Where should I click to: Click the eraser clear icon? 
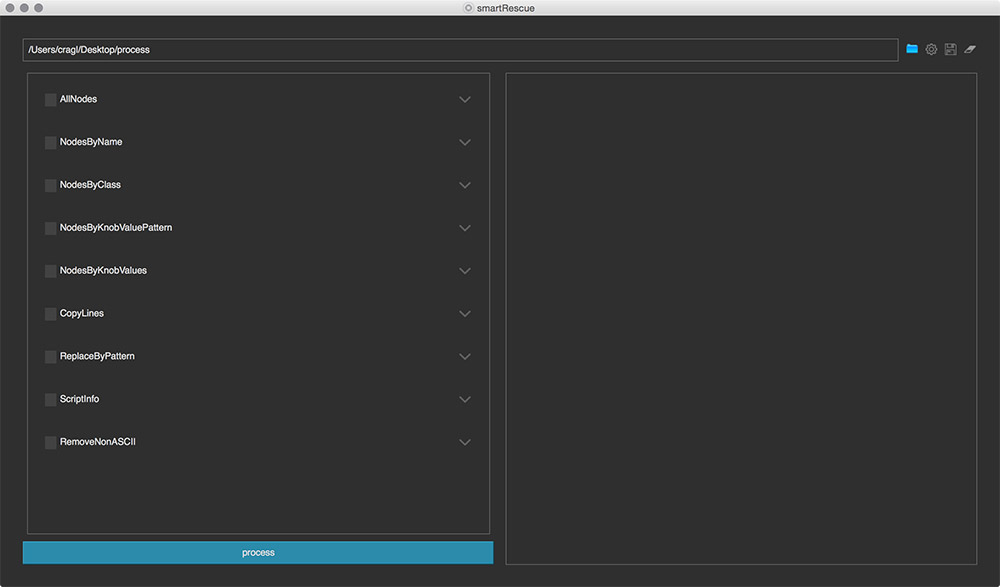click(970, 49)
